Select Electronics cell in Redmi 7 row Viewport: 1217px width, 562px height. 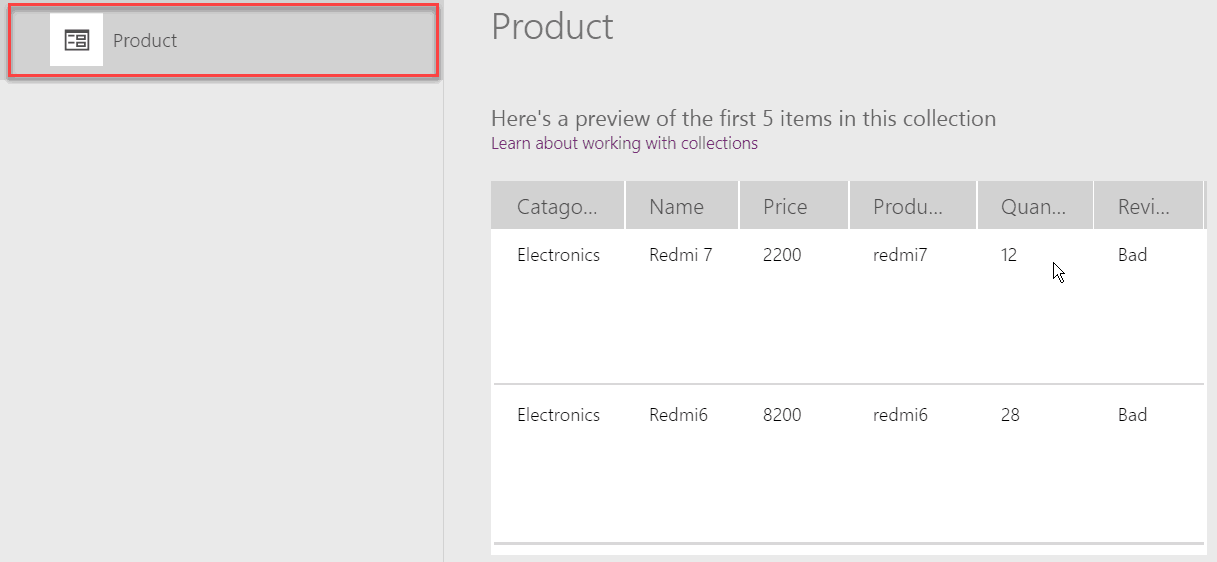coord(558,255)
